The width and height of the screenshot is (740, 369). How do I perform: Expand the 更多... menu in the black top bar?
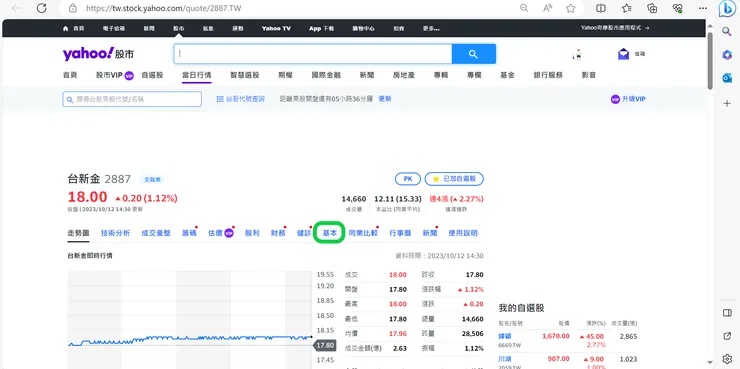coord(431,28)
